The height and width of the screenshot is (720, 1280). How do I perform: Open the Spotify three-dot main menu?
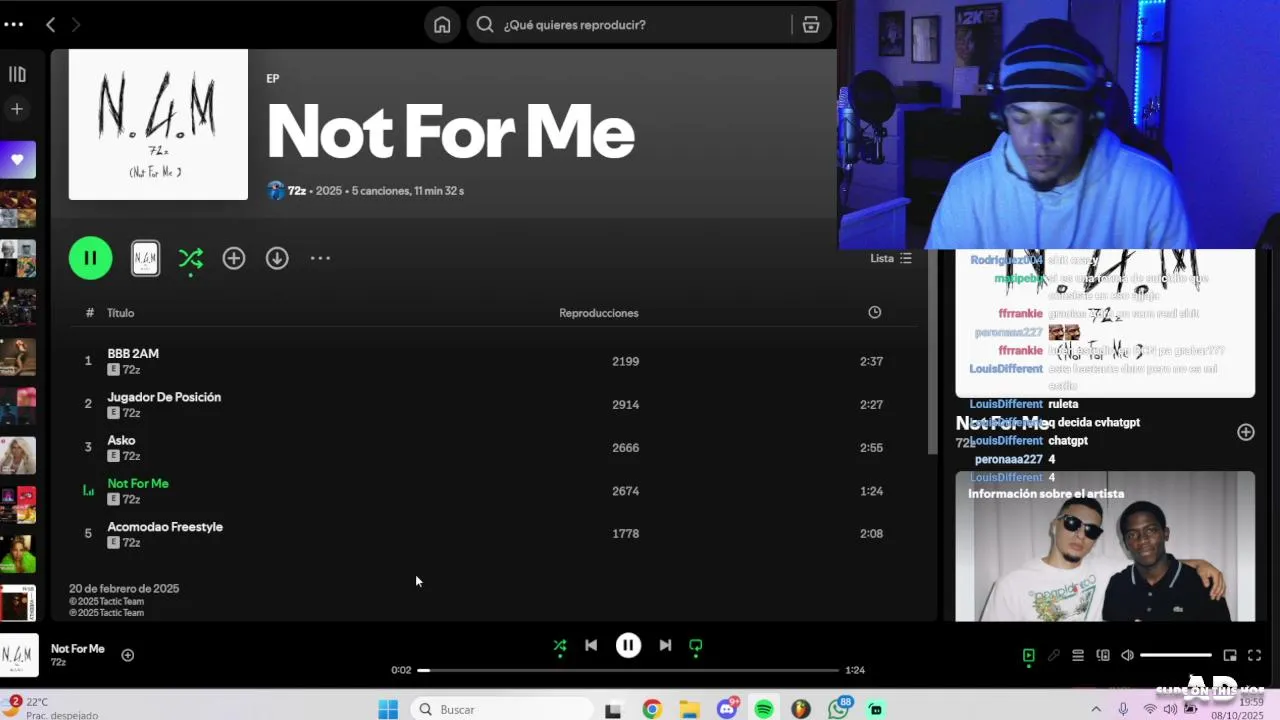tap(13, 24)
